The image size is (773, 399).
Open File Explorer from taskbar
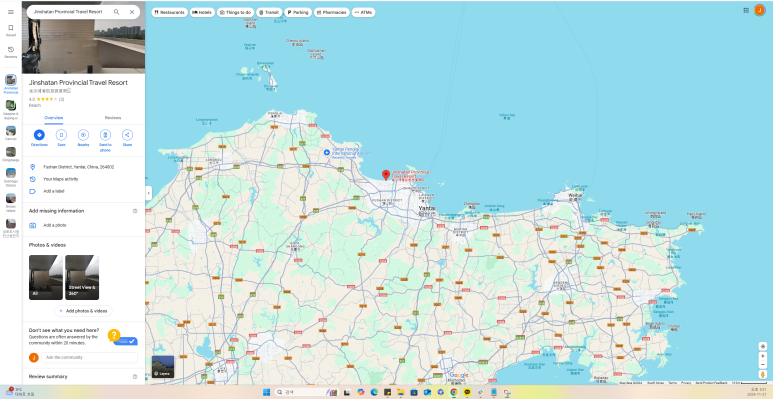point(401,392)
